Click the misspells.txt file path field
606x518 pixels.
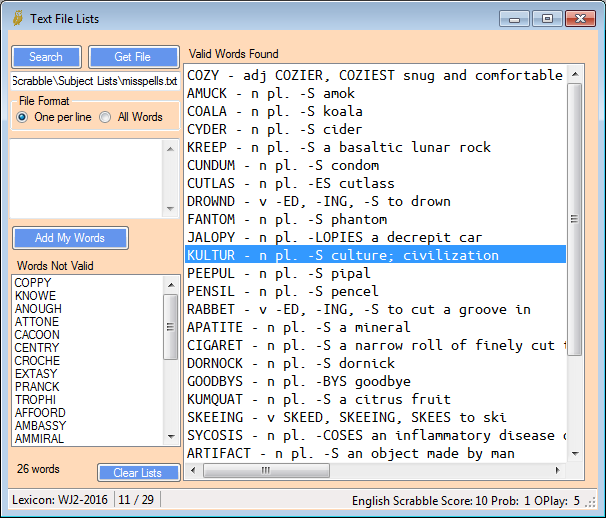[x=95, y=81]
